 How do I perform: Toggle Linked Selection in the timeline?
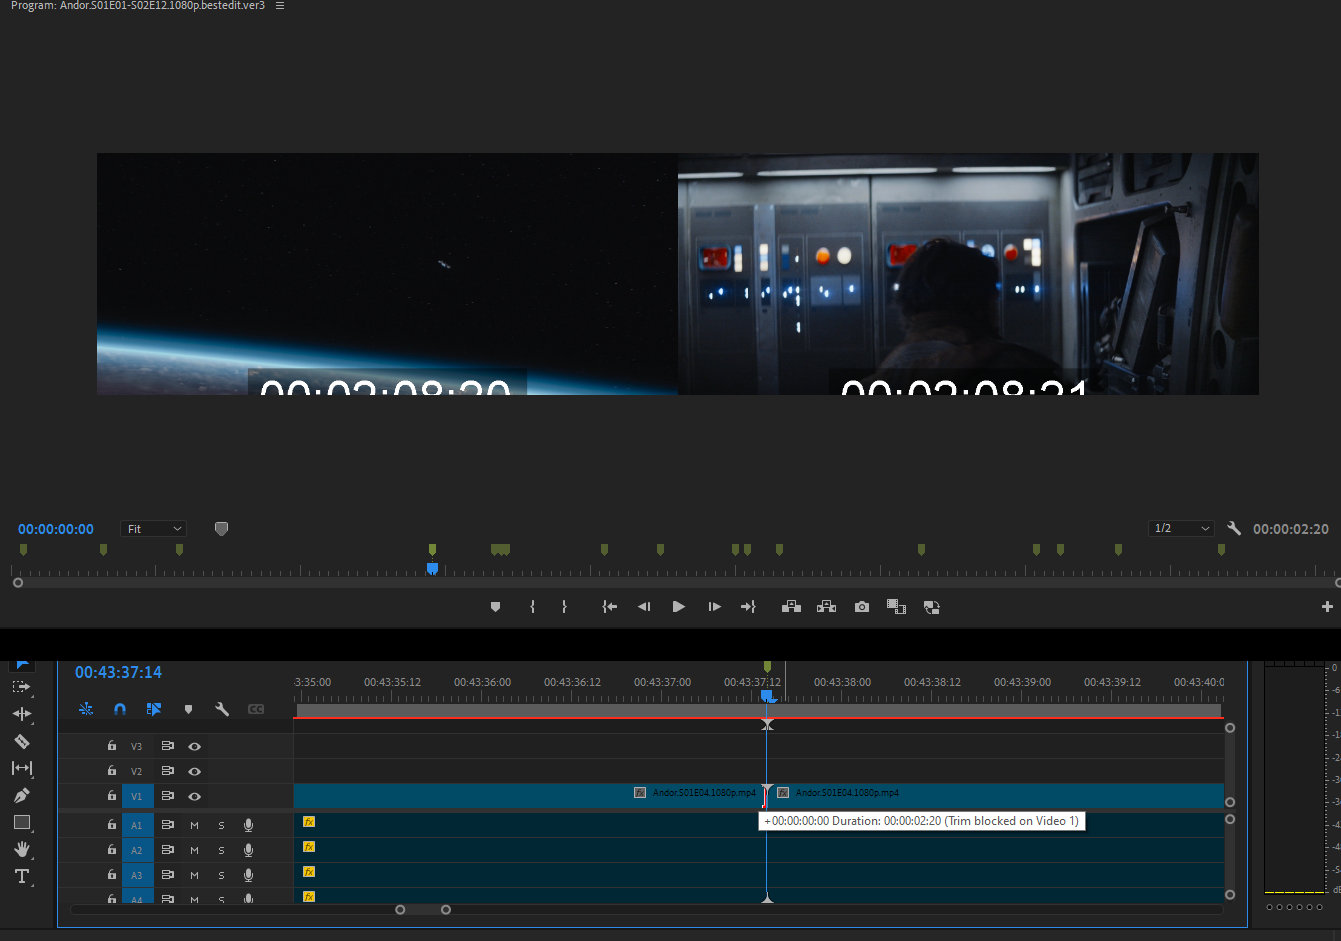[154, 709]
